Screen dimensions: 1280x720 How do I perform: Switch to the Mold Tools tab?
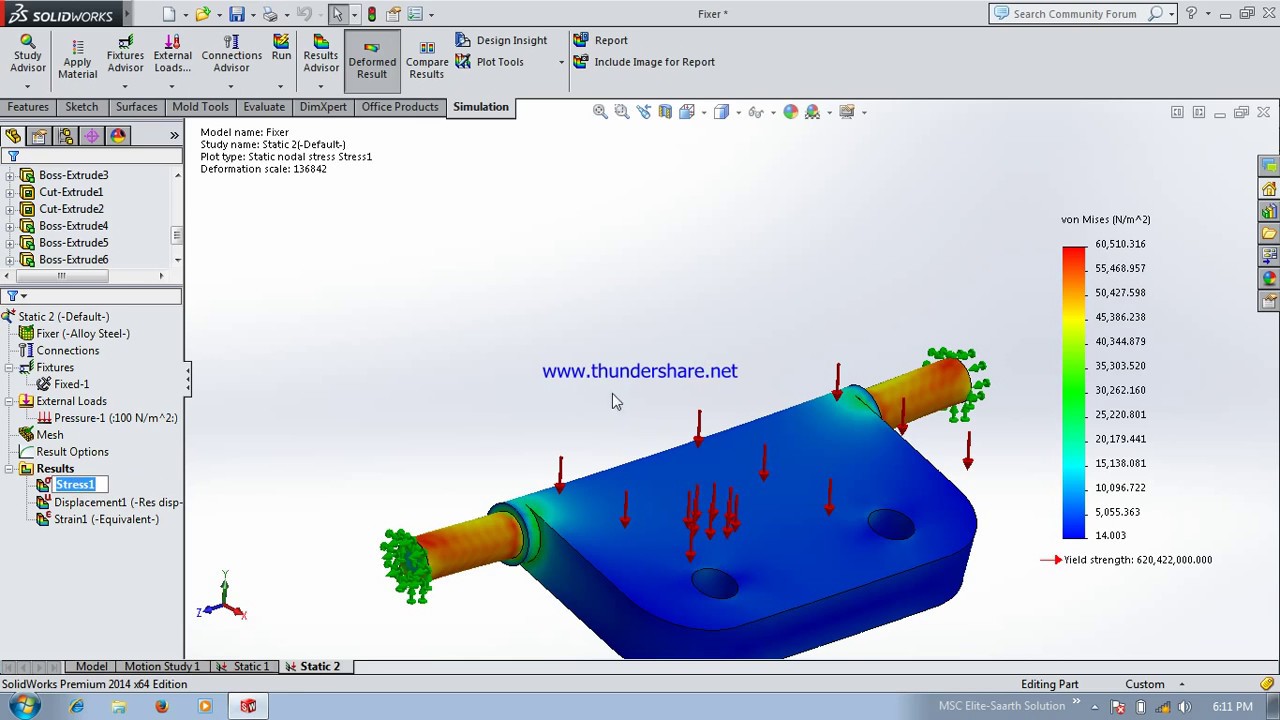tap(200, 107)
